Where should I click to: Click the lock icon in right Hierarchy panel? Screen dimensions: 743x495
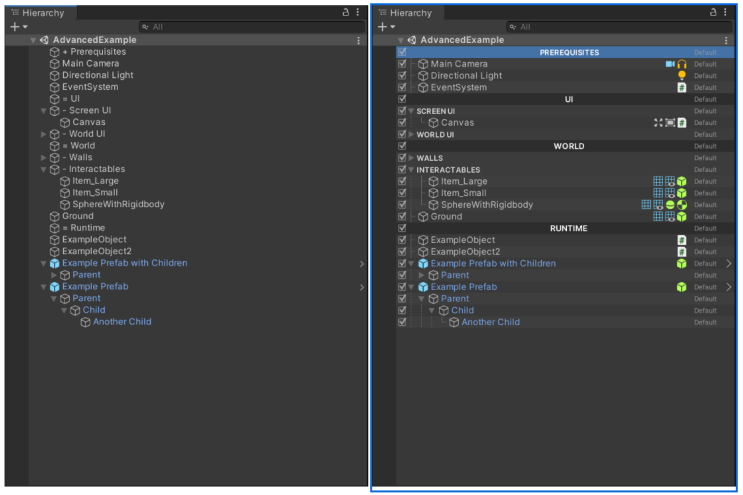713,12
